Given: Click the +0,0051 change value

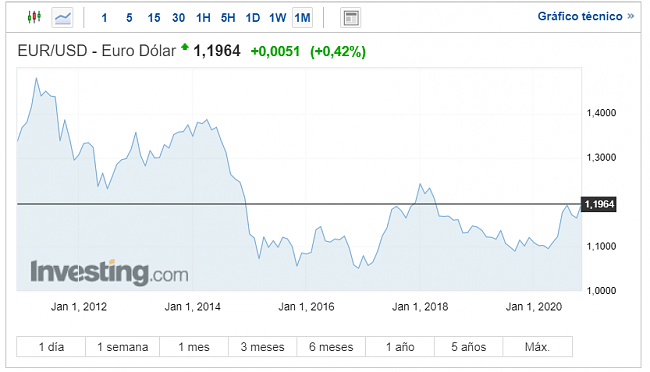Looking at the screenshot, I should [x=275, y=51].
